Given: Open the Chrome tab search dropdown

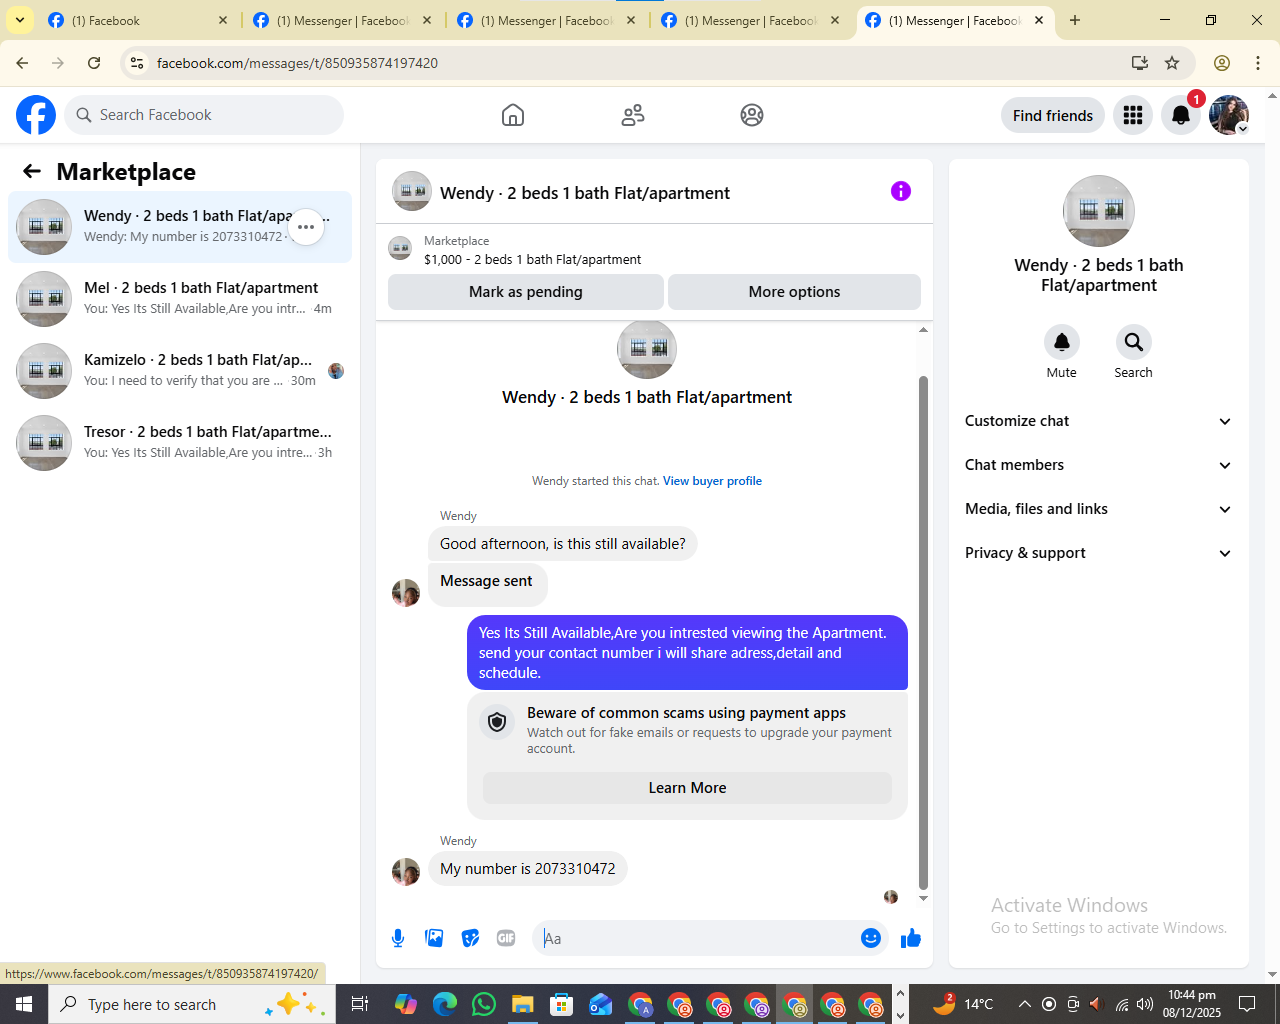Looking at the screenshot, I should point(20,20).
